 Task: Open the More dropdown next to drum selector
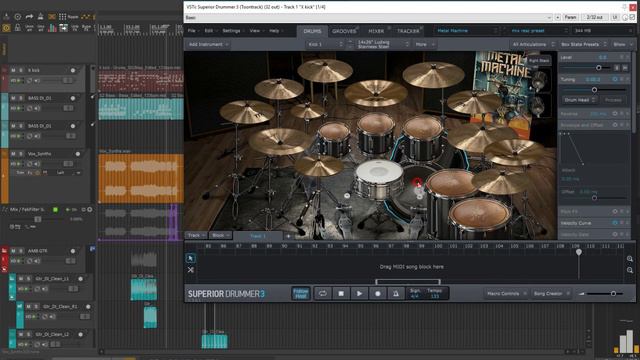click(x=424, y=44)
